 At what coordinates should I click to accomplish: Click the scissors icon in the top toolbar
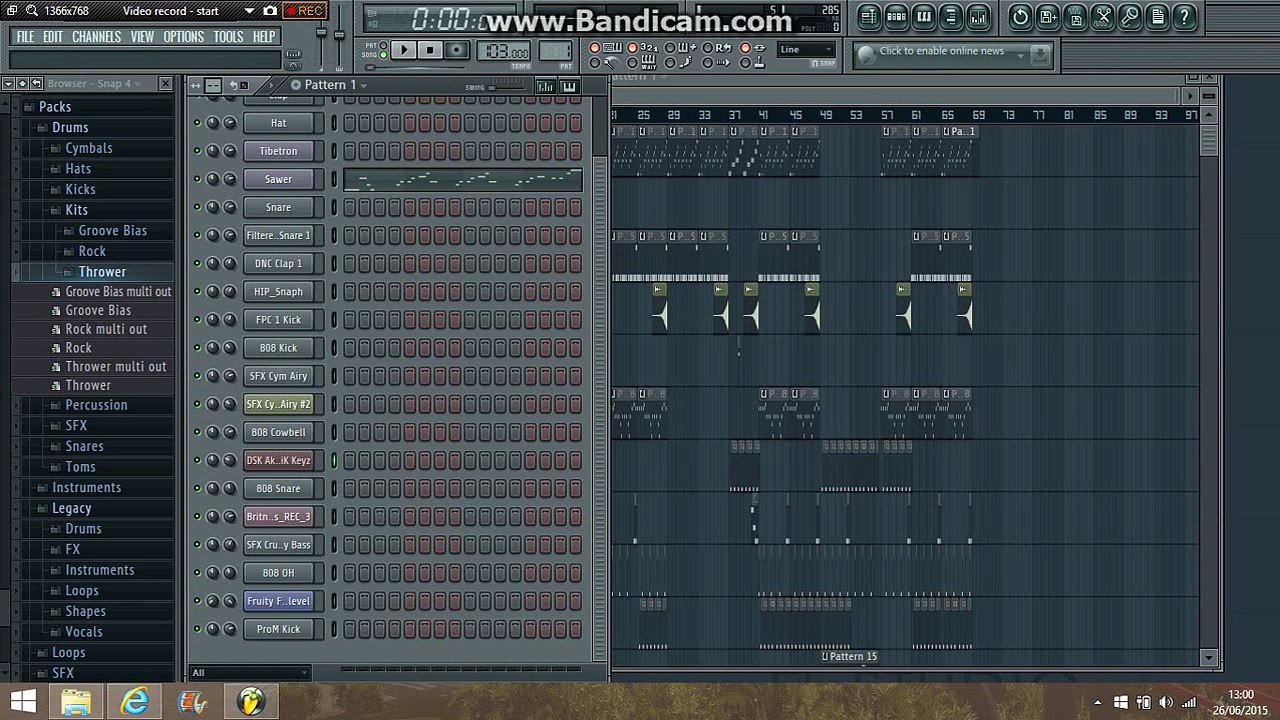(x=1103, y=16)
